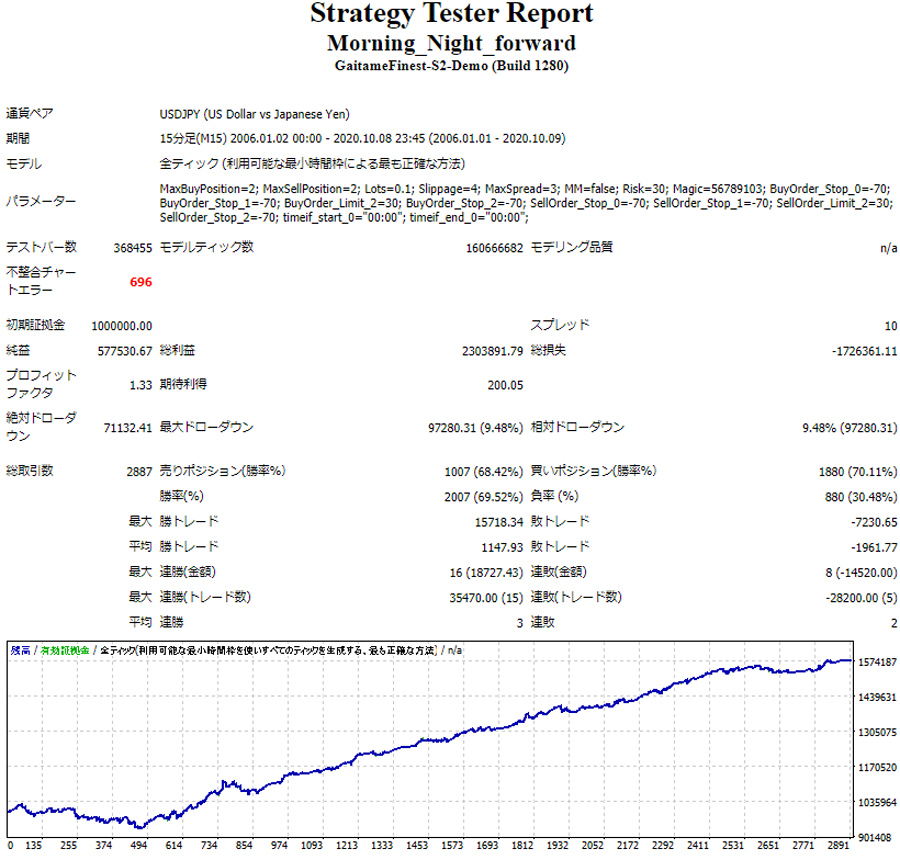Click gross profit value 2303891.79

click(x=492, y=351)
